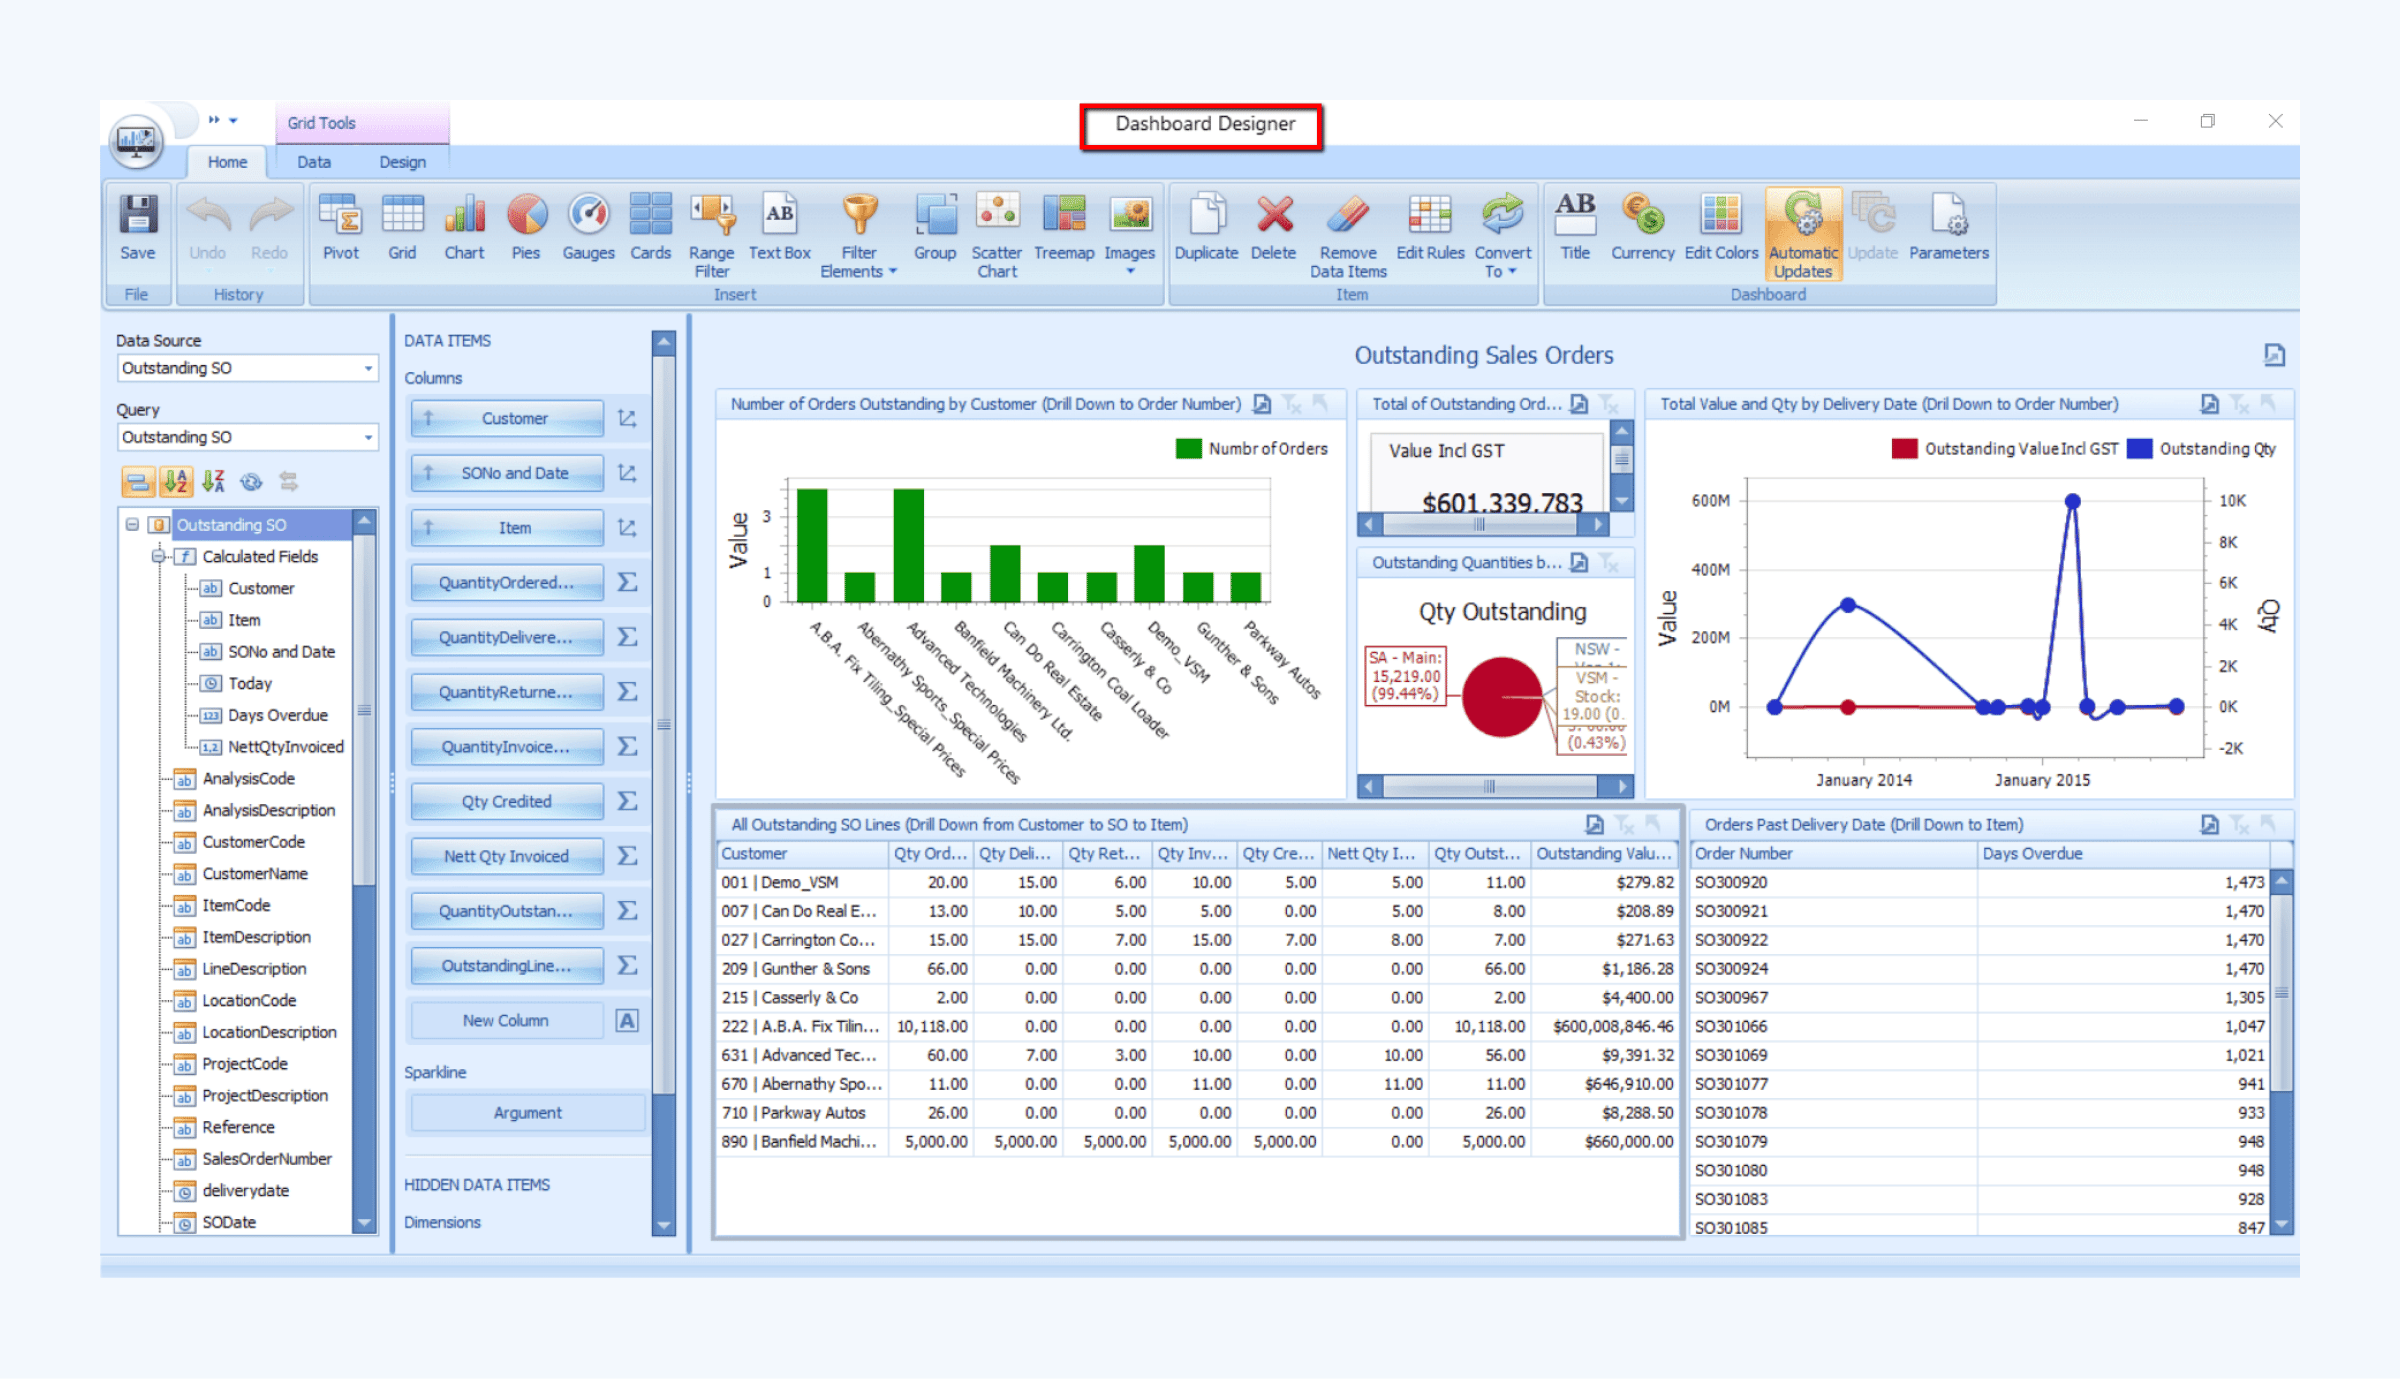Click the refresh field list icon

click(x=251, y=482)
